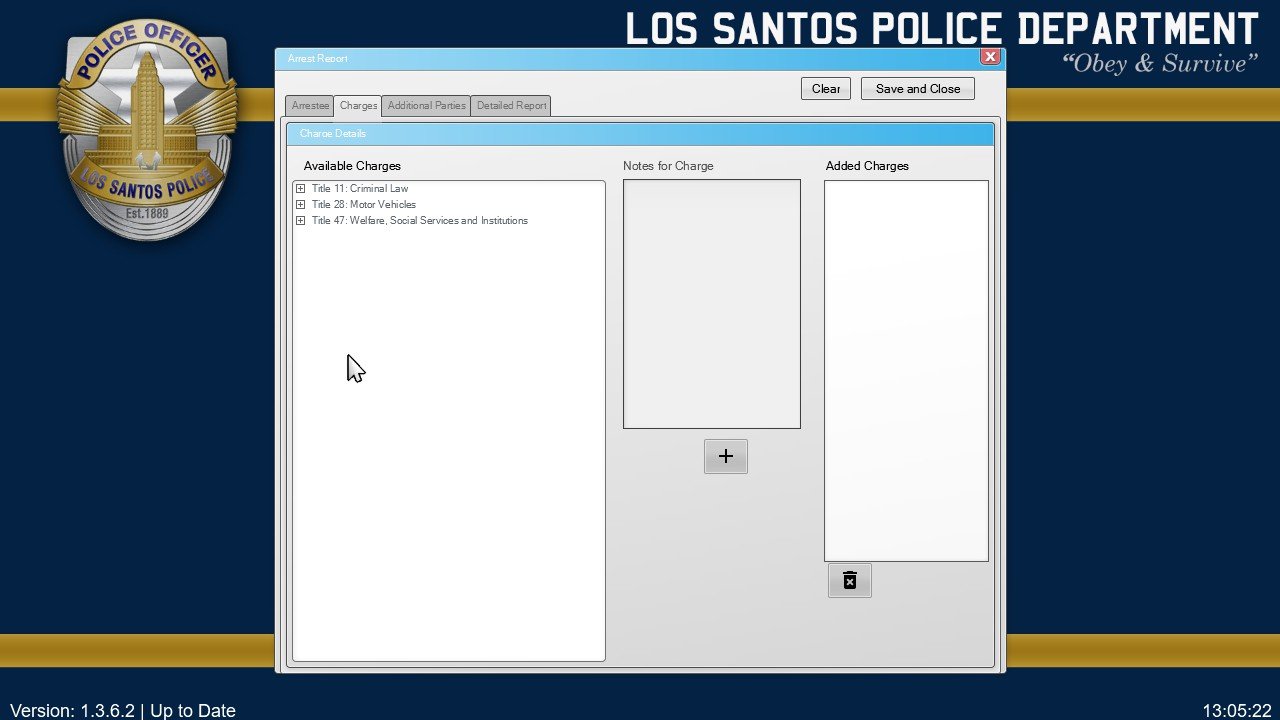This screenshot has width=1280, height=720.
Task: Switch to the Arrestee tab
Action: [x=310, y=106]
